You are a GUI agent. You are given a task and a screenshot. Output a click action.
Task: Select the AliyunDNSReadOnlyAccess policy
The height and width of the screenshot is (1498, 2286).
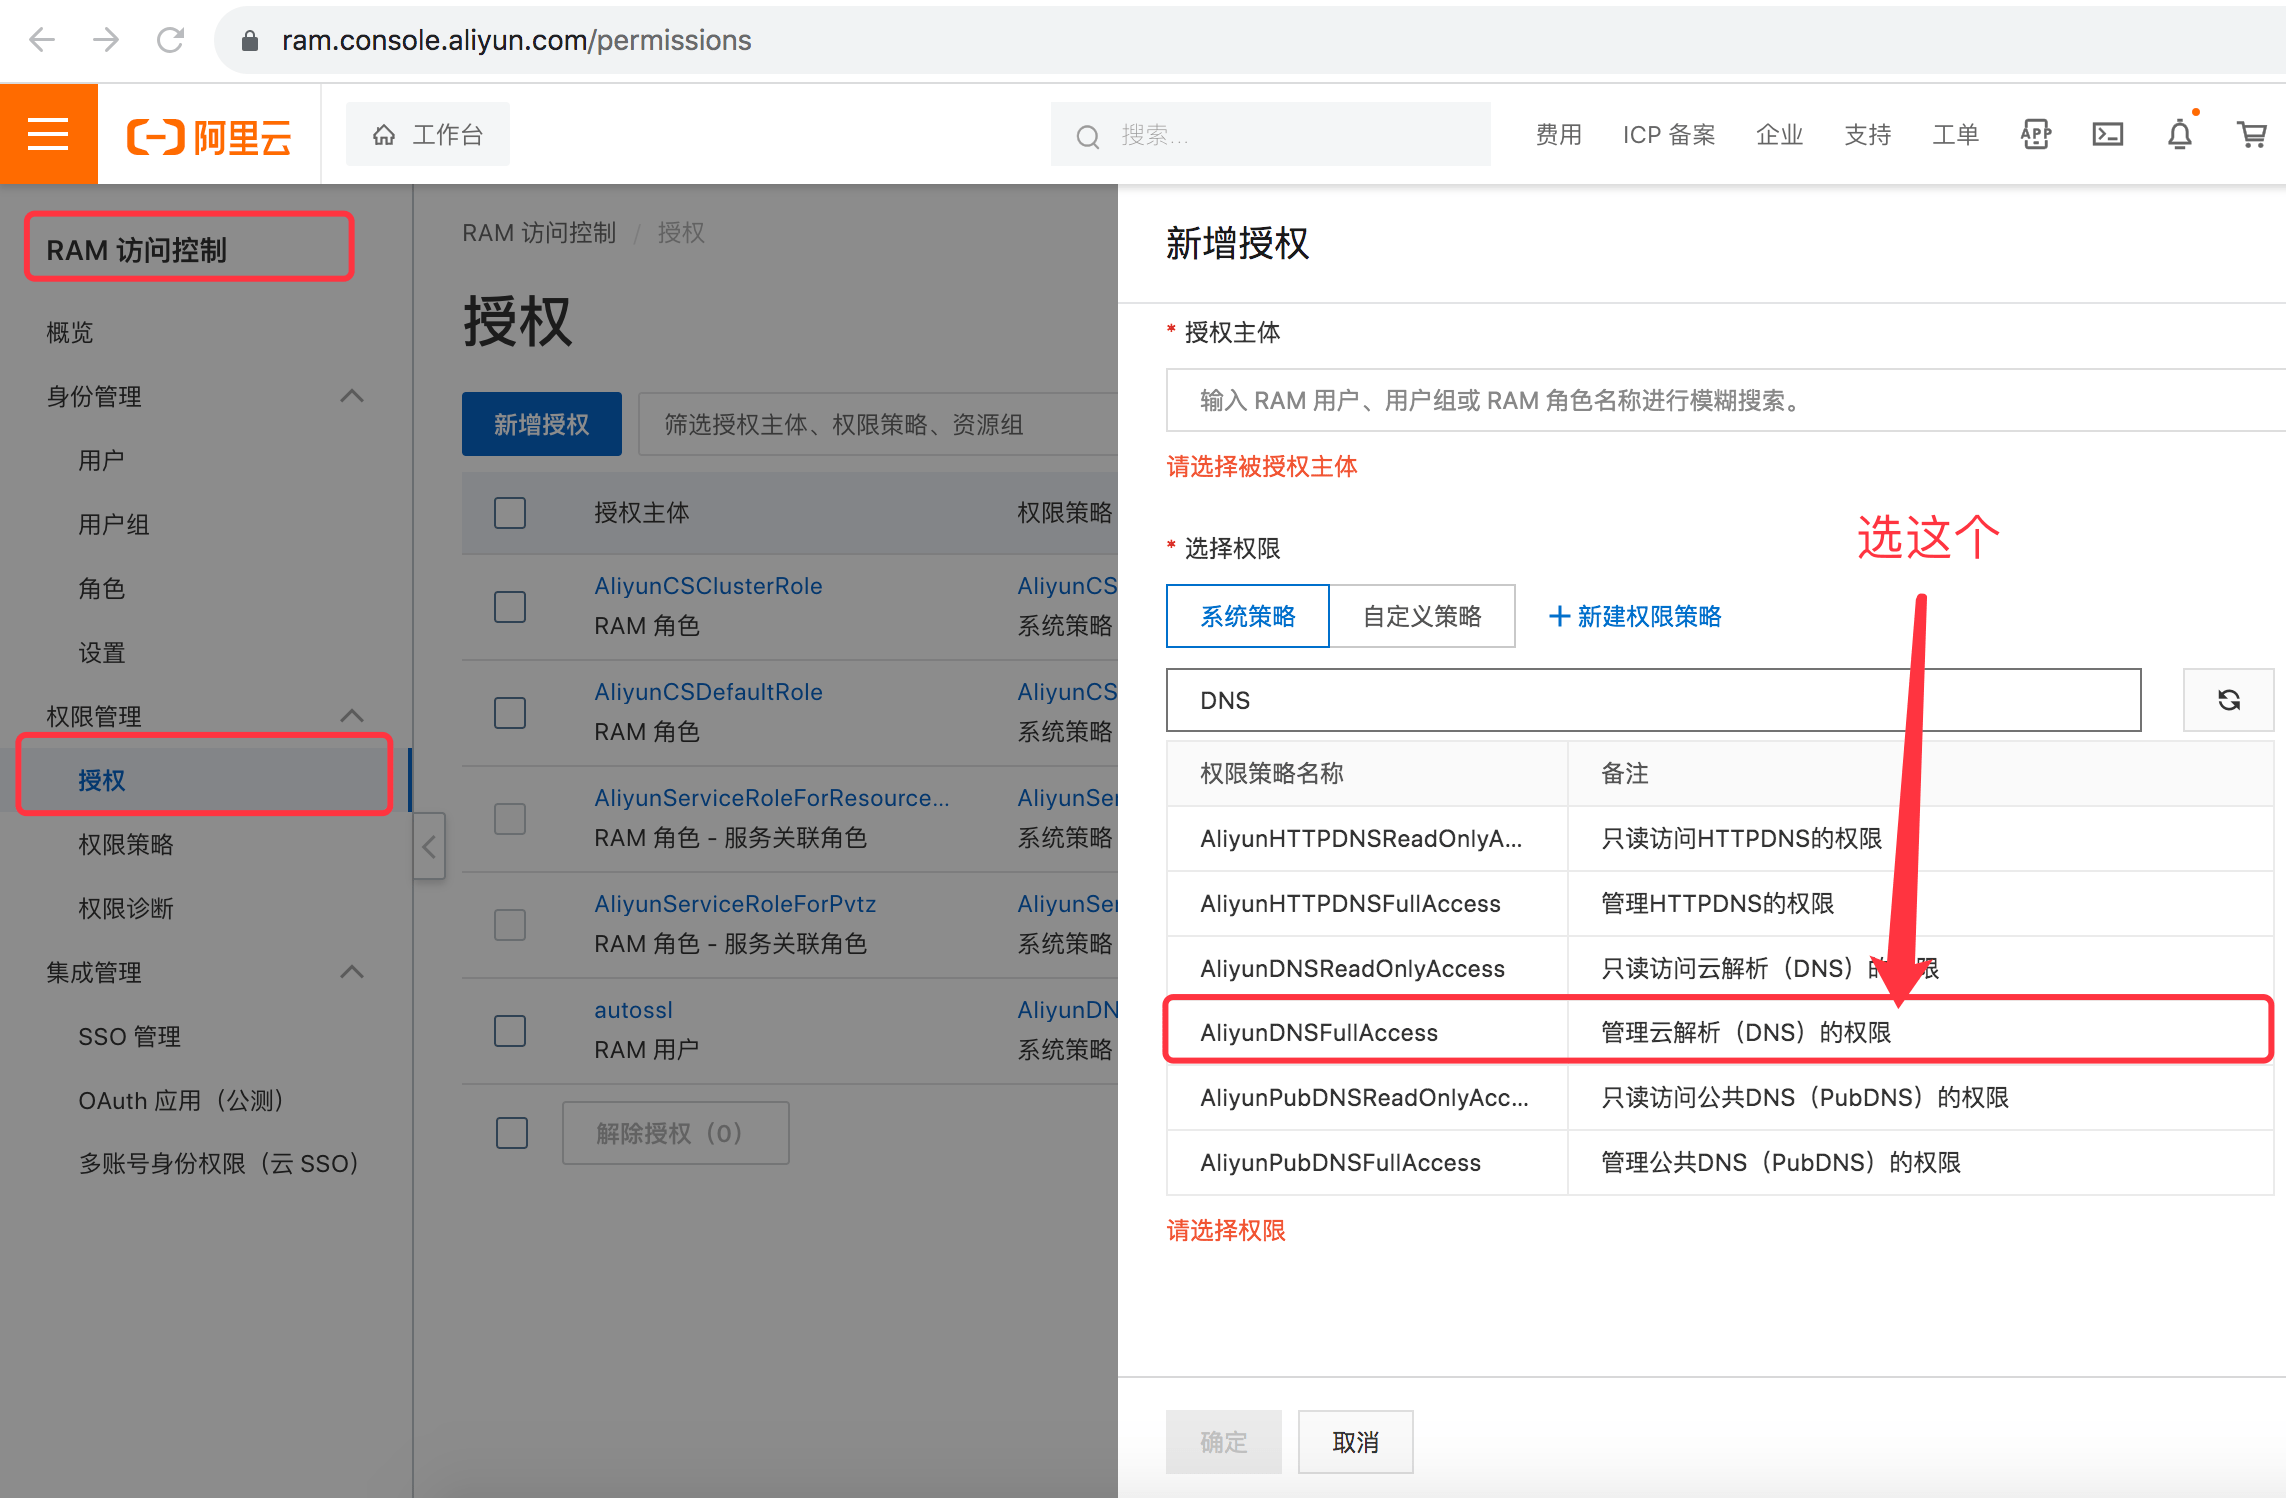[x=1719, y=968]
